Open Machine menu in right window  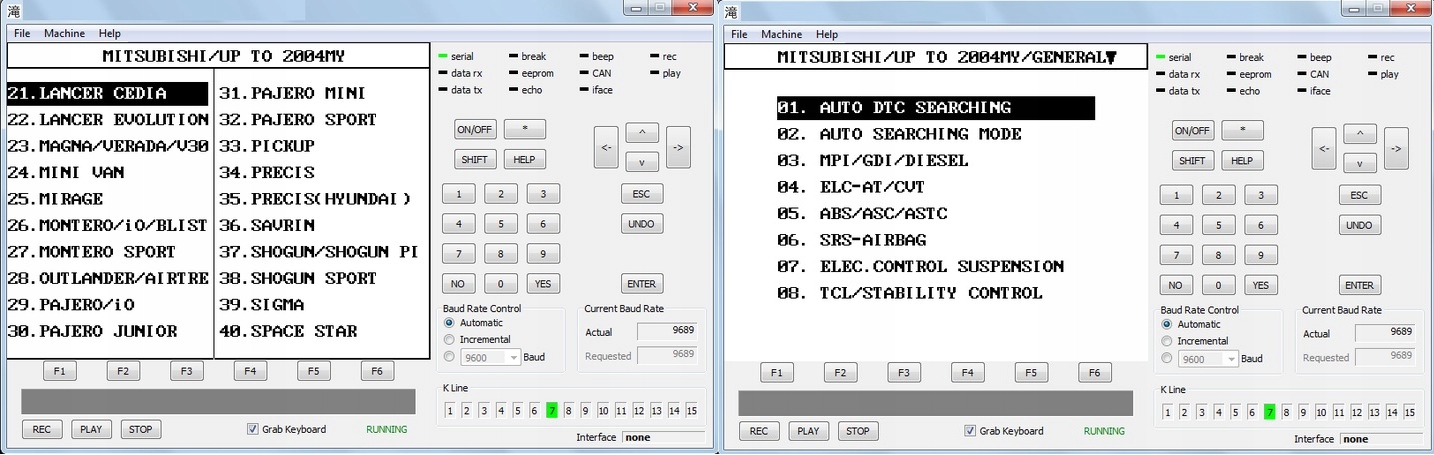point(781,34)
